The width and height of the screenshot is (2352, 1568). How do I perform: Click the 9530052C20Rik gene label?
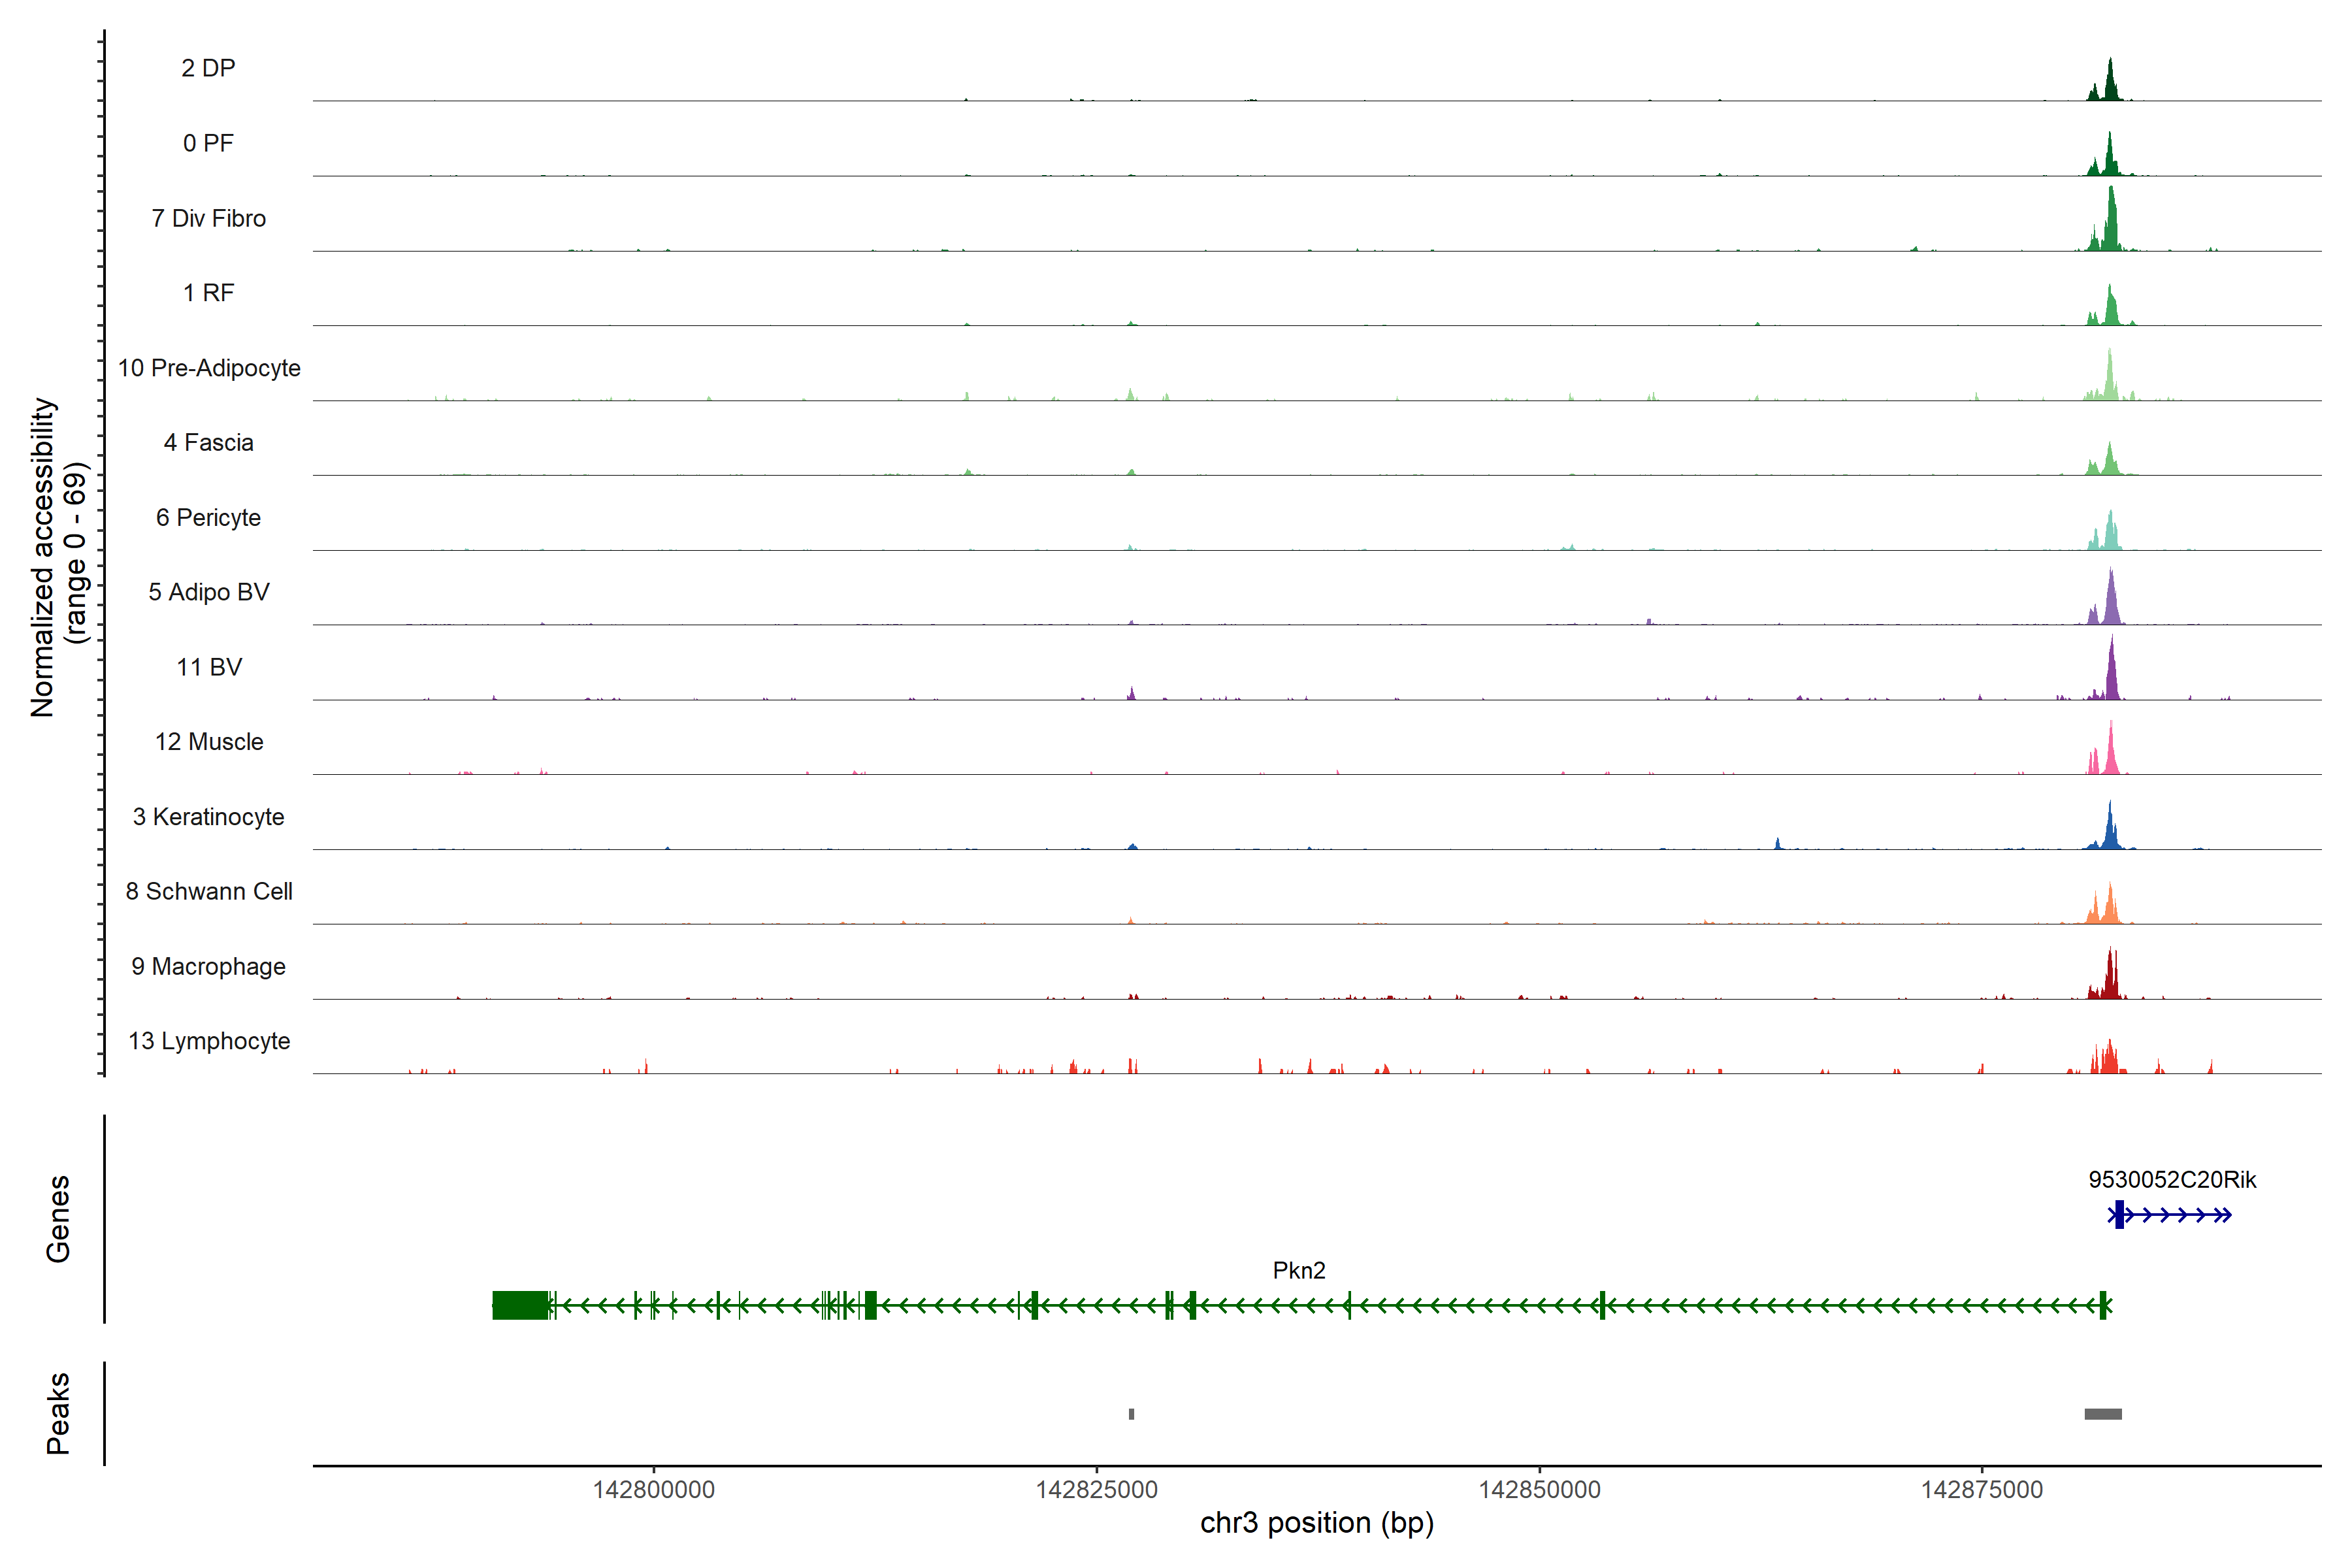[2172, 1180]
